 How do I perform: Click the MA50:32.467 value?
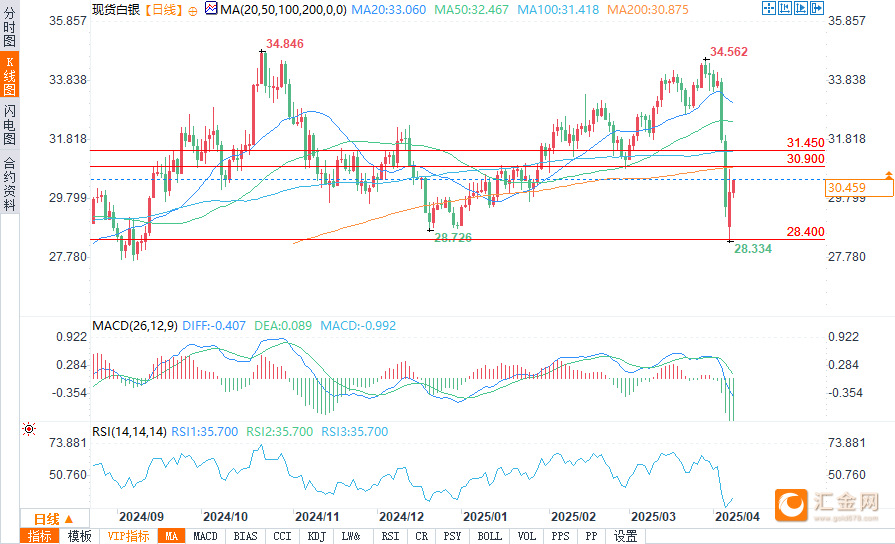(471, 10)
